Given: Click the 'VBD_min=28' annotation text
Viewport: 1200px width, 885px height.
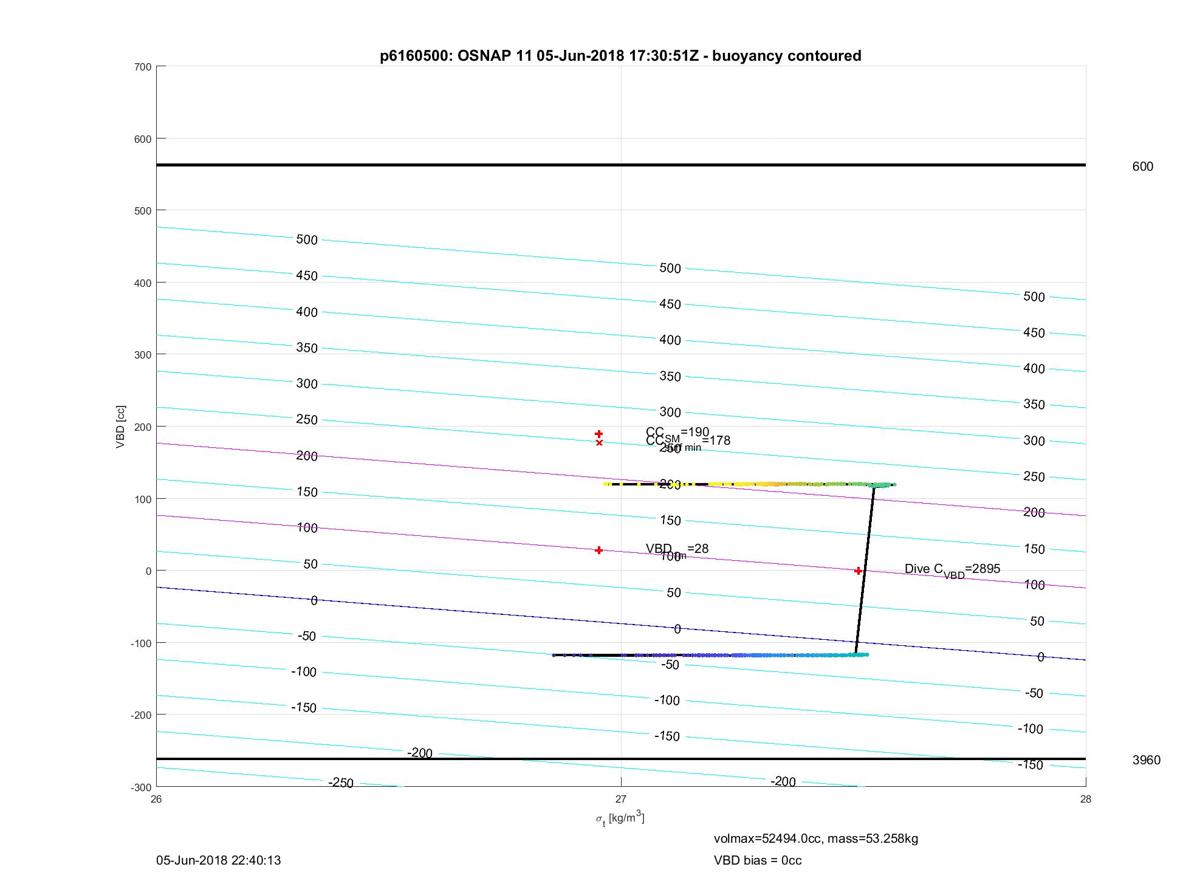Looking at the screenshot, I should click(677, 549).
